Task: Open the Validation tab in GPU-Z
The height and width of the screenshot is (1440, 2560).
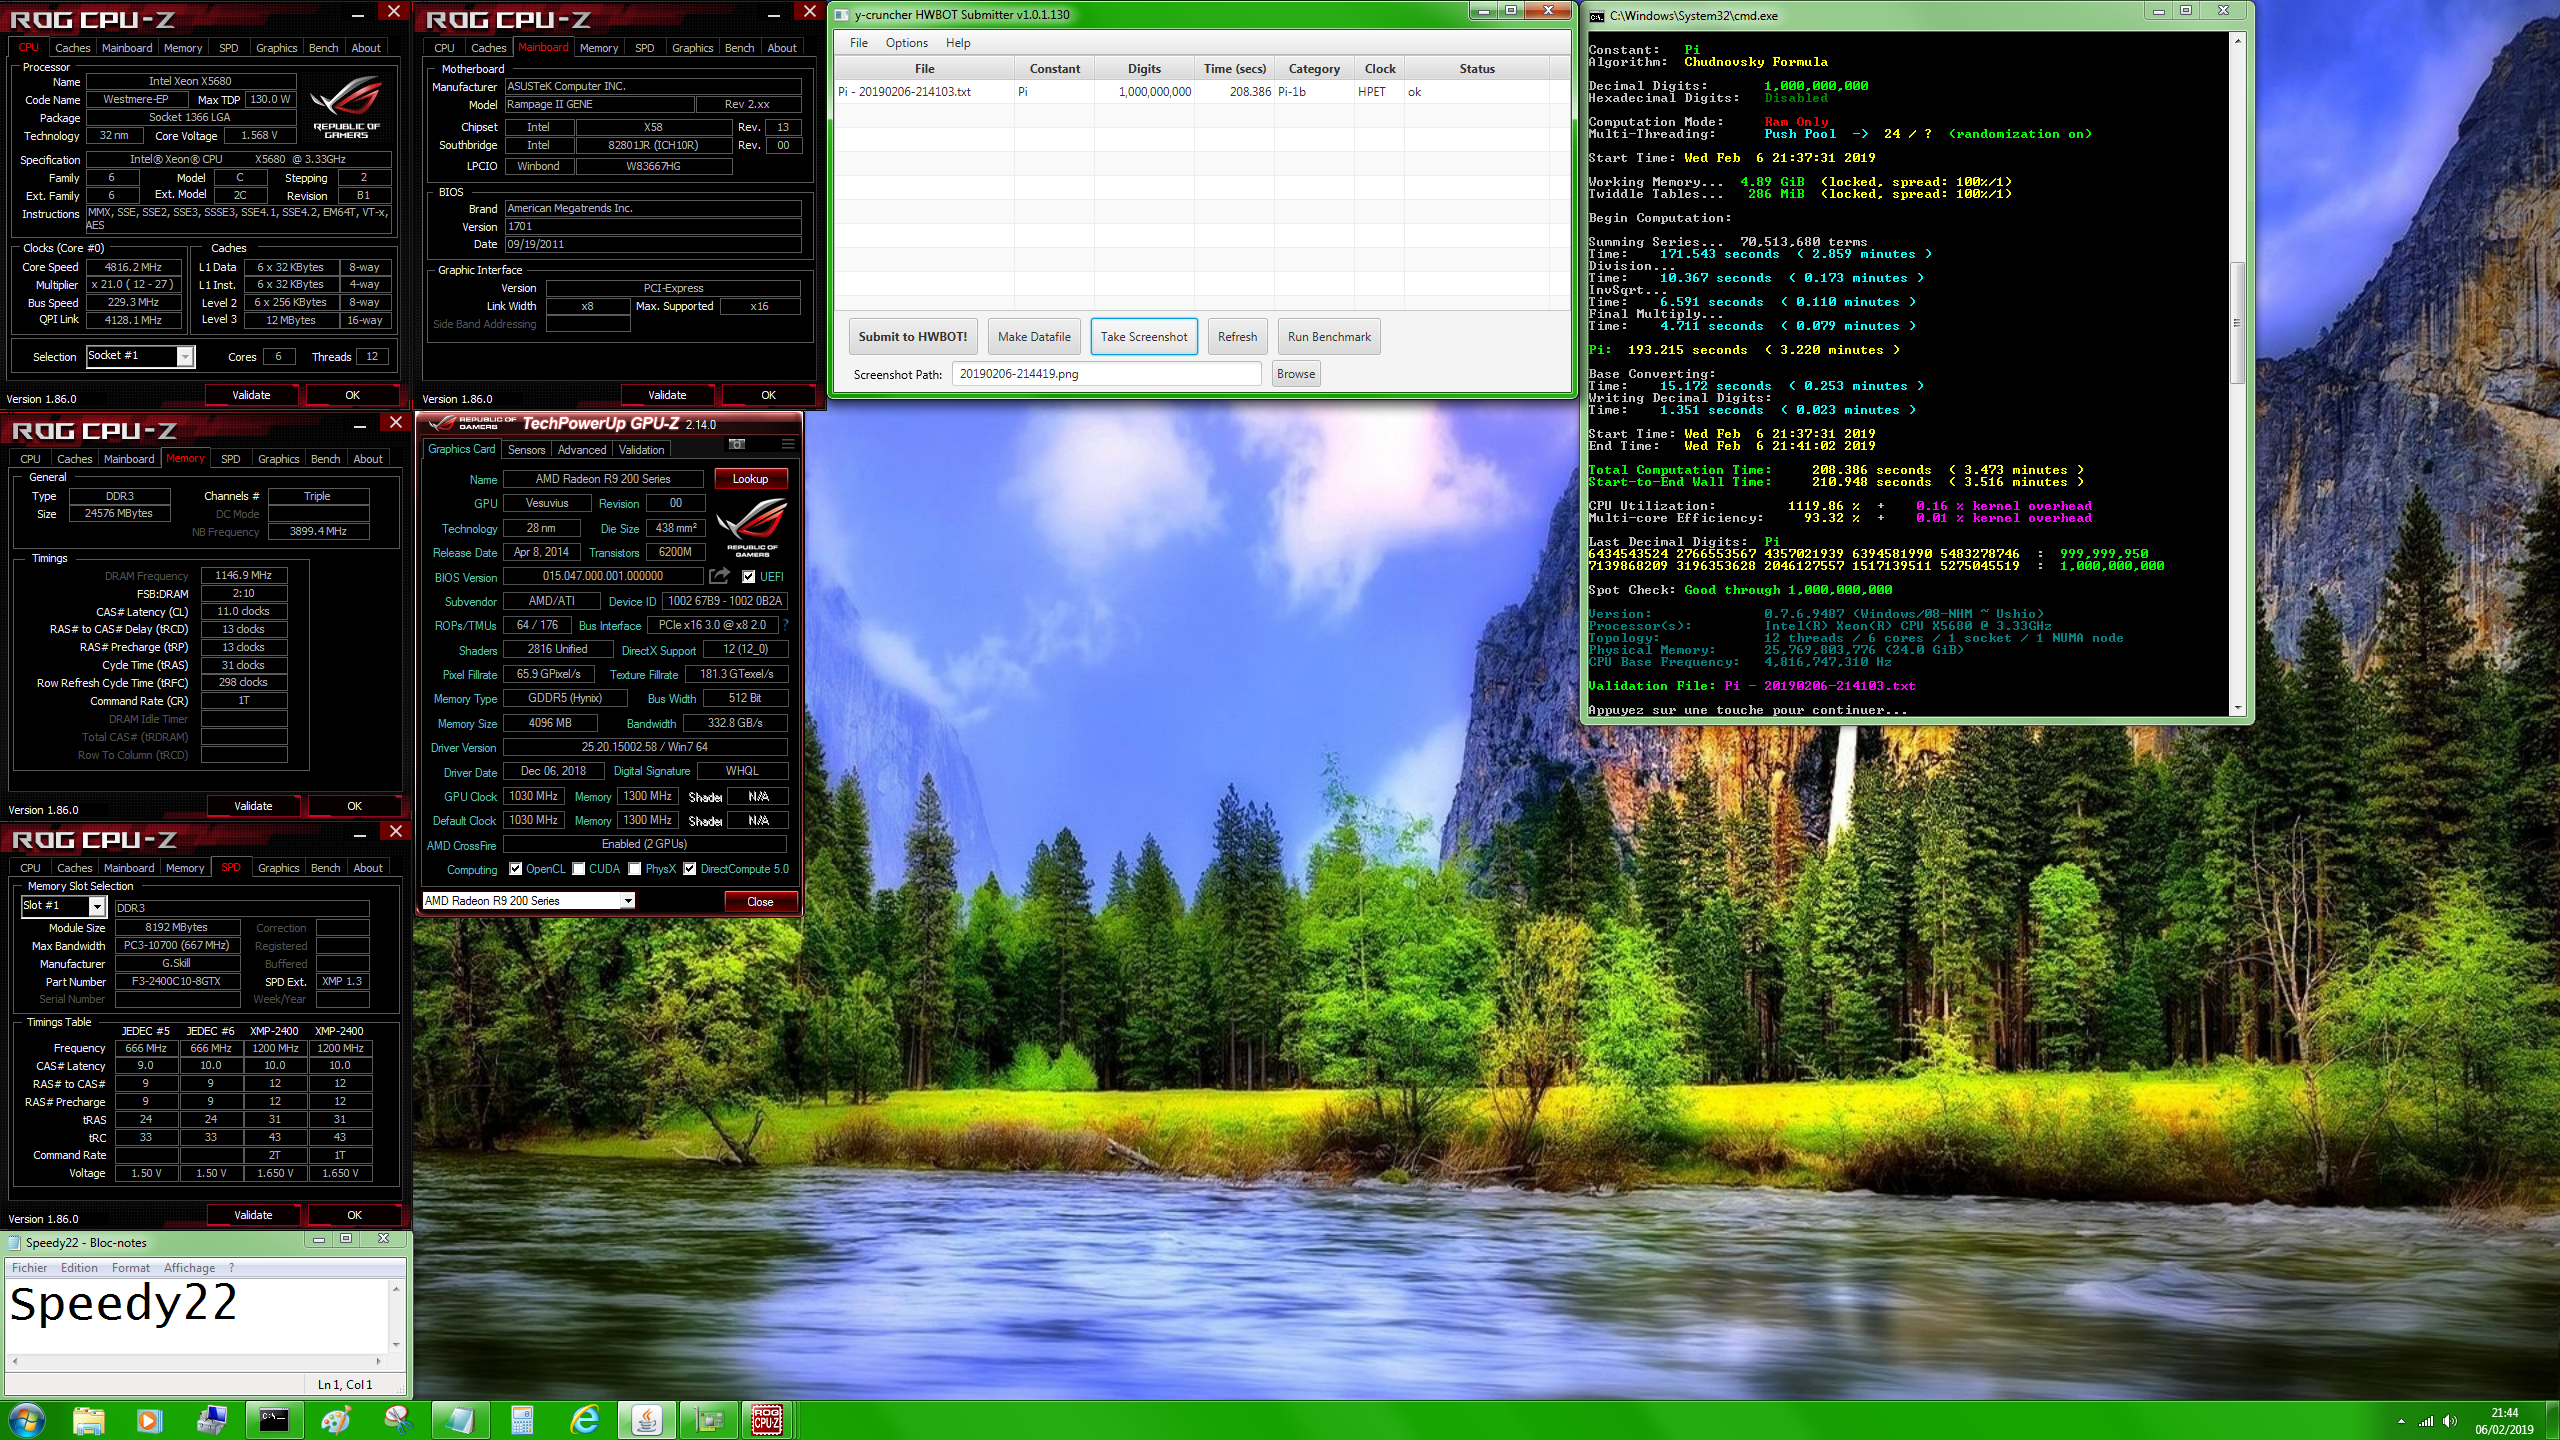Action: pos(641,450)
